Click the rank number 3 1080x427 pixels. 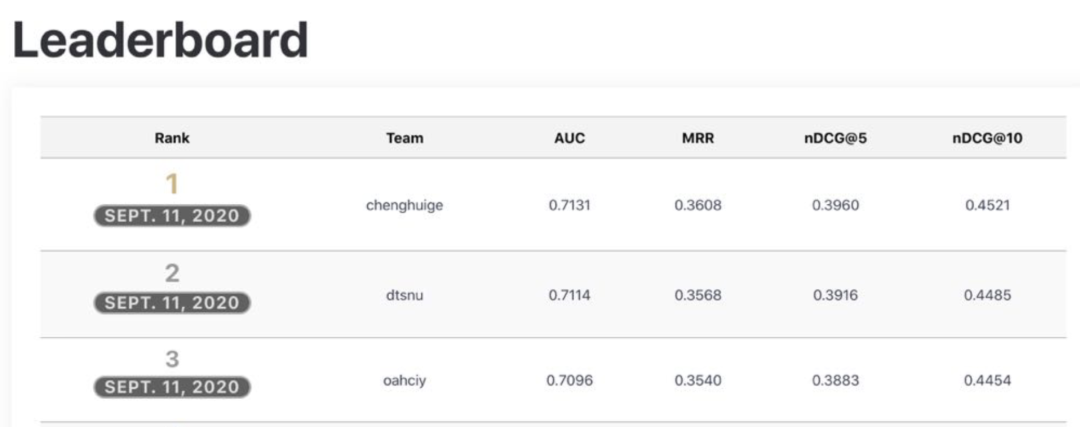point(172,359)
